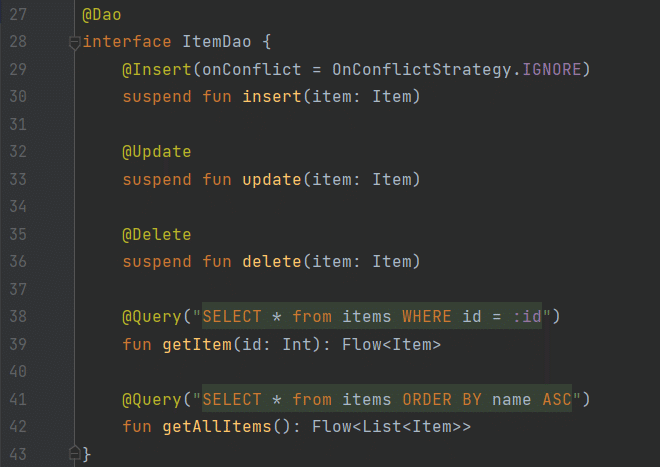Click the onConflict parameter name
This screenshot has height=467, width=660.
[251, 69]
